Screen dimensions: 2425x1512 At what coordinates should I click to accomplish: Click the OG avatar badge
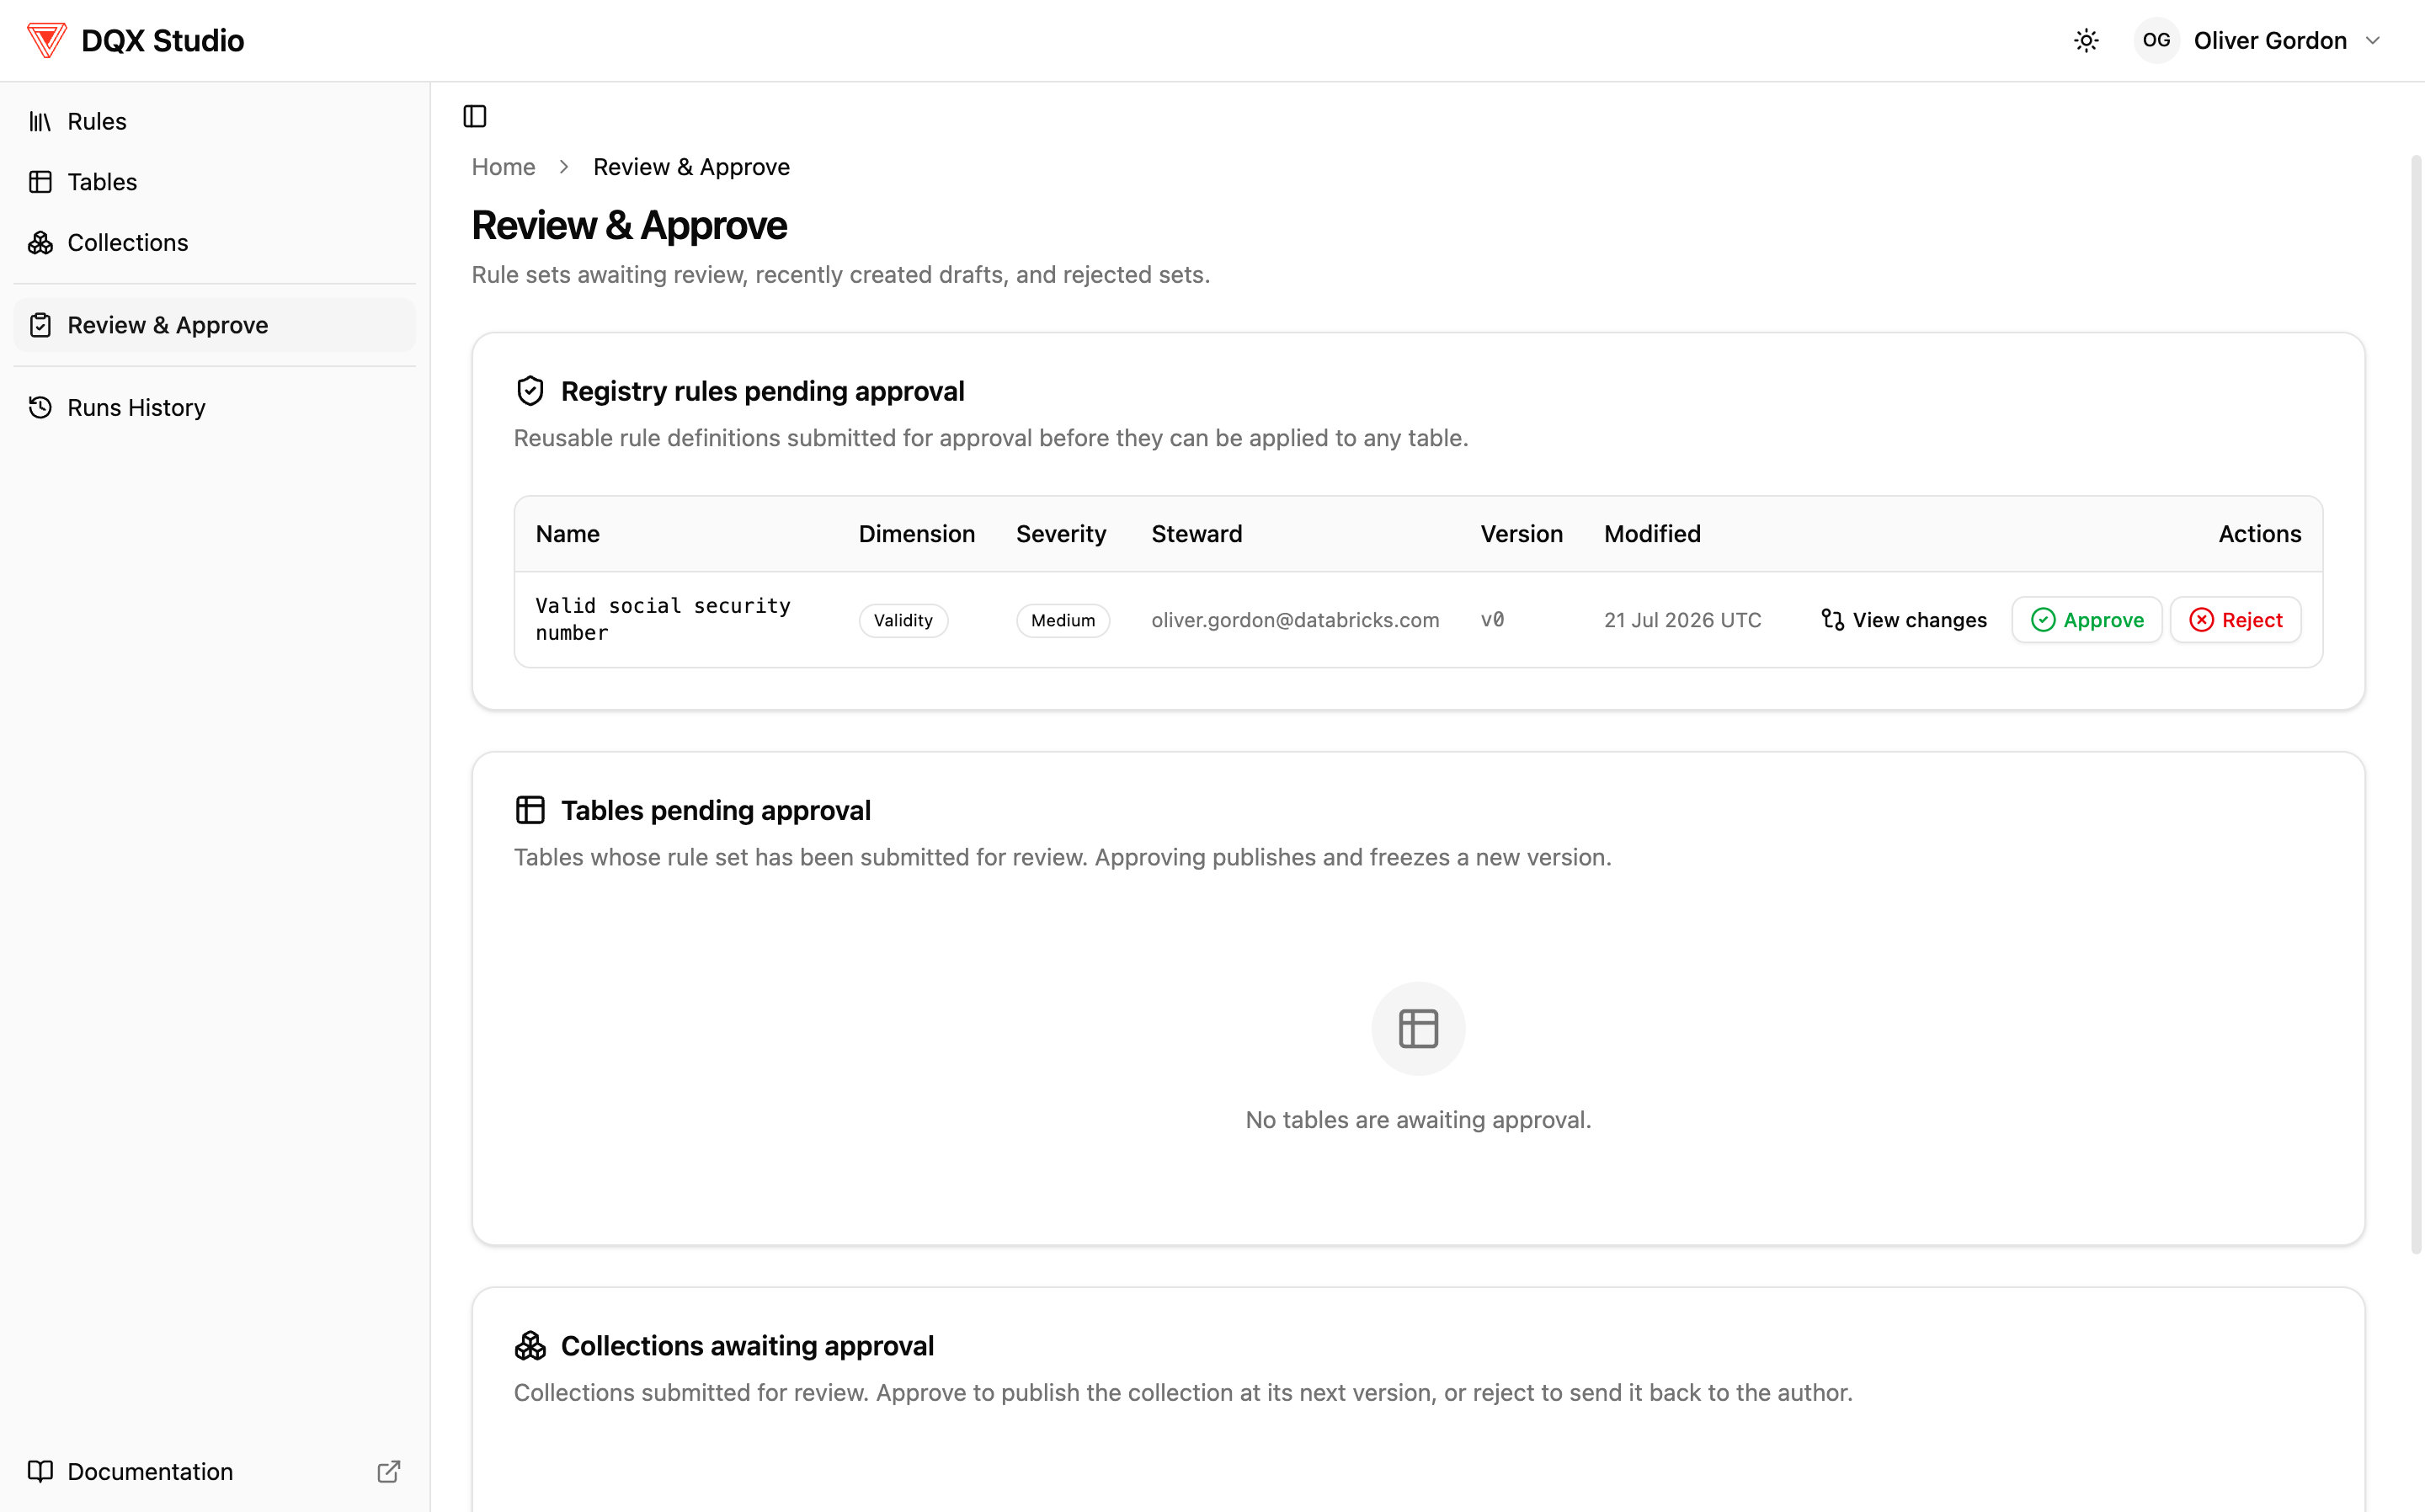[x=2156, y=40]
